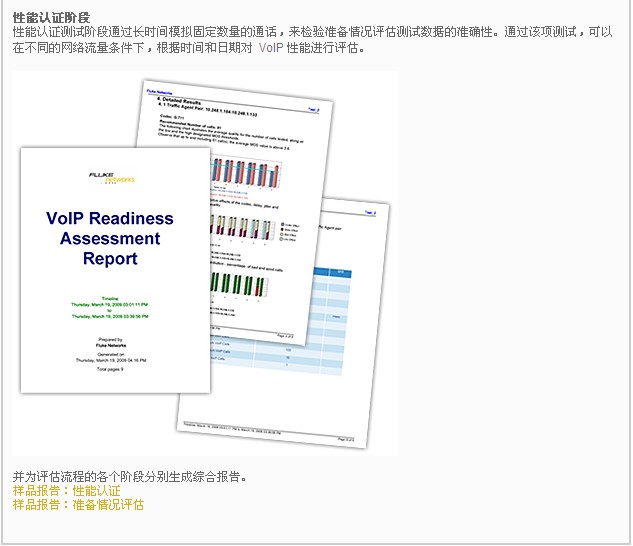
Task: Click the VoIP Readiness Assessment Report title text
Action: pos(110,238)
